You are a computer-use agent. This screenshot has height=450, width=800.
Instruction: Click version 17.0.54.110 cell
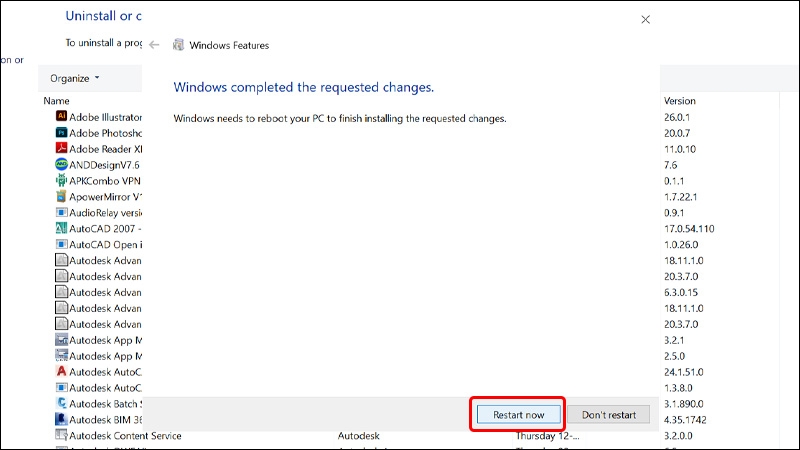point(689,229)
